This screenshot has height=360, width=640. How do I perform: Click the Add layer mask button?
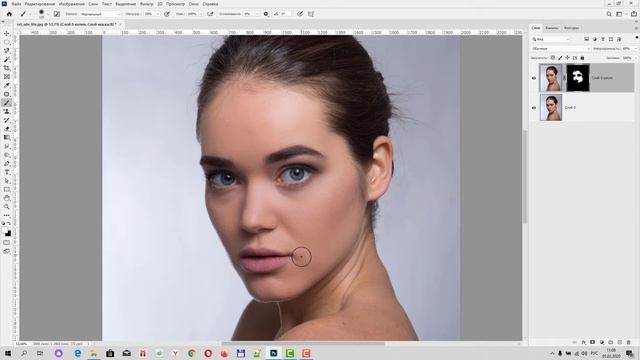click(593, 342)
